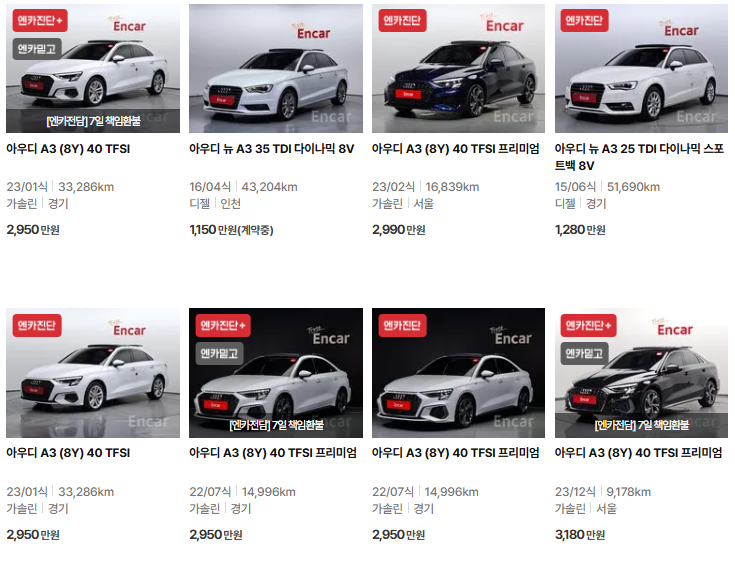Click 가솔린 on the 9,178km listing
This screenshot has width=735, height=569.
tap(570, 509)
